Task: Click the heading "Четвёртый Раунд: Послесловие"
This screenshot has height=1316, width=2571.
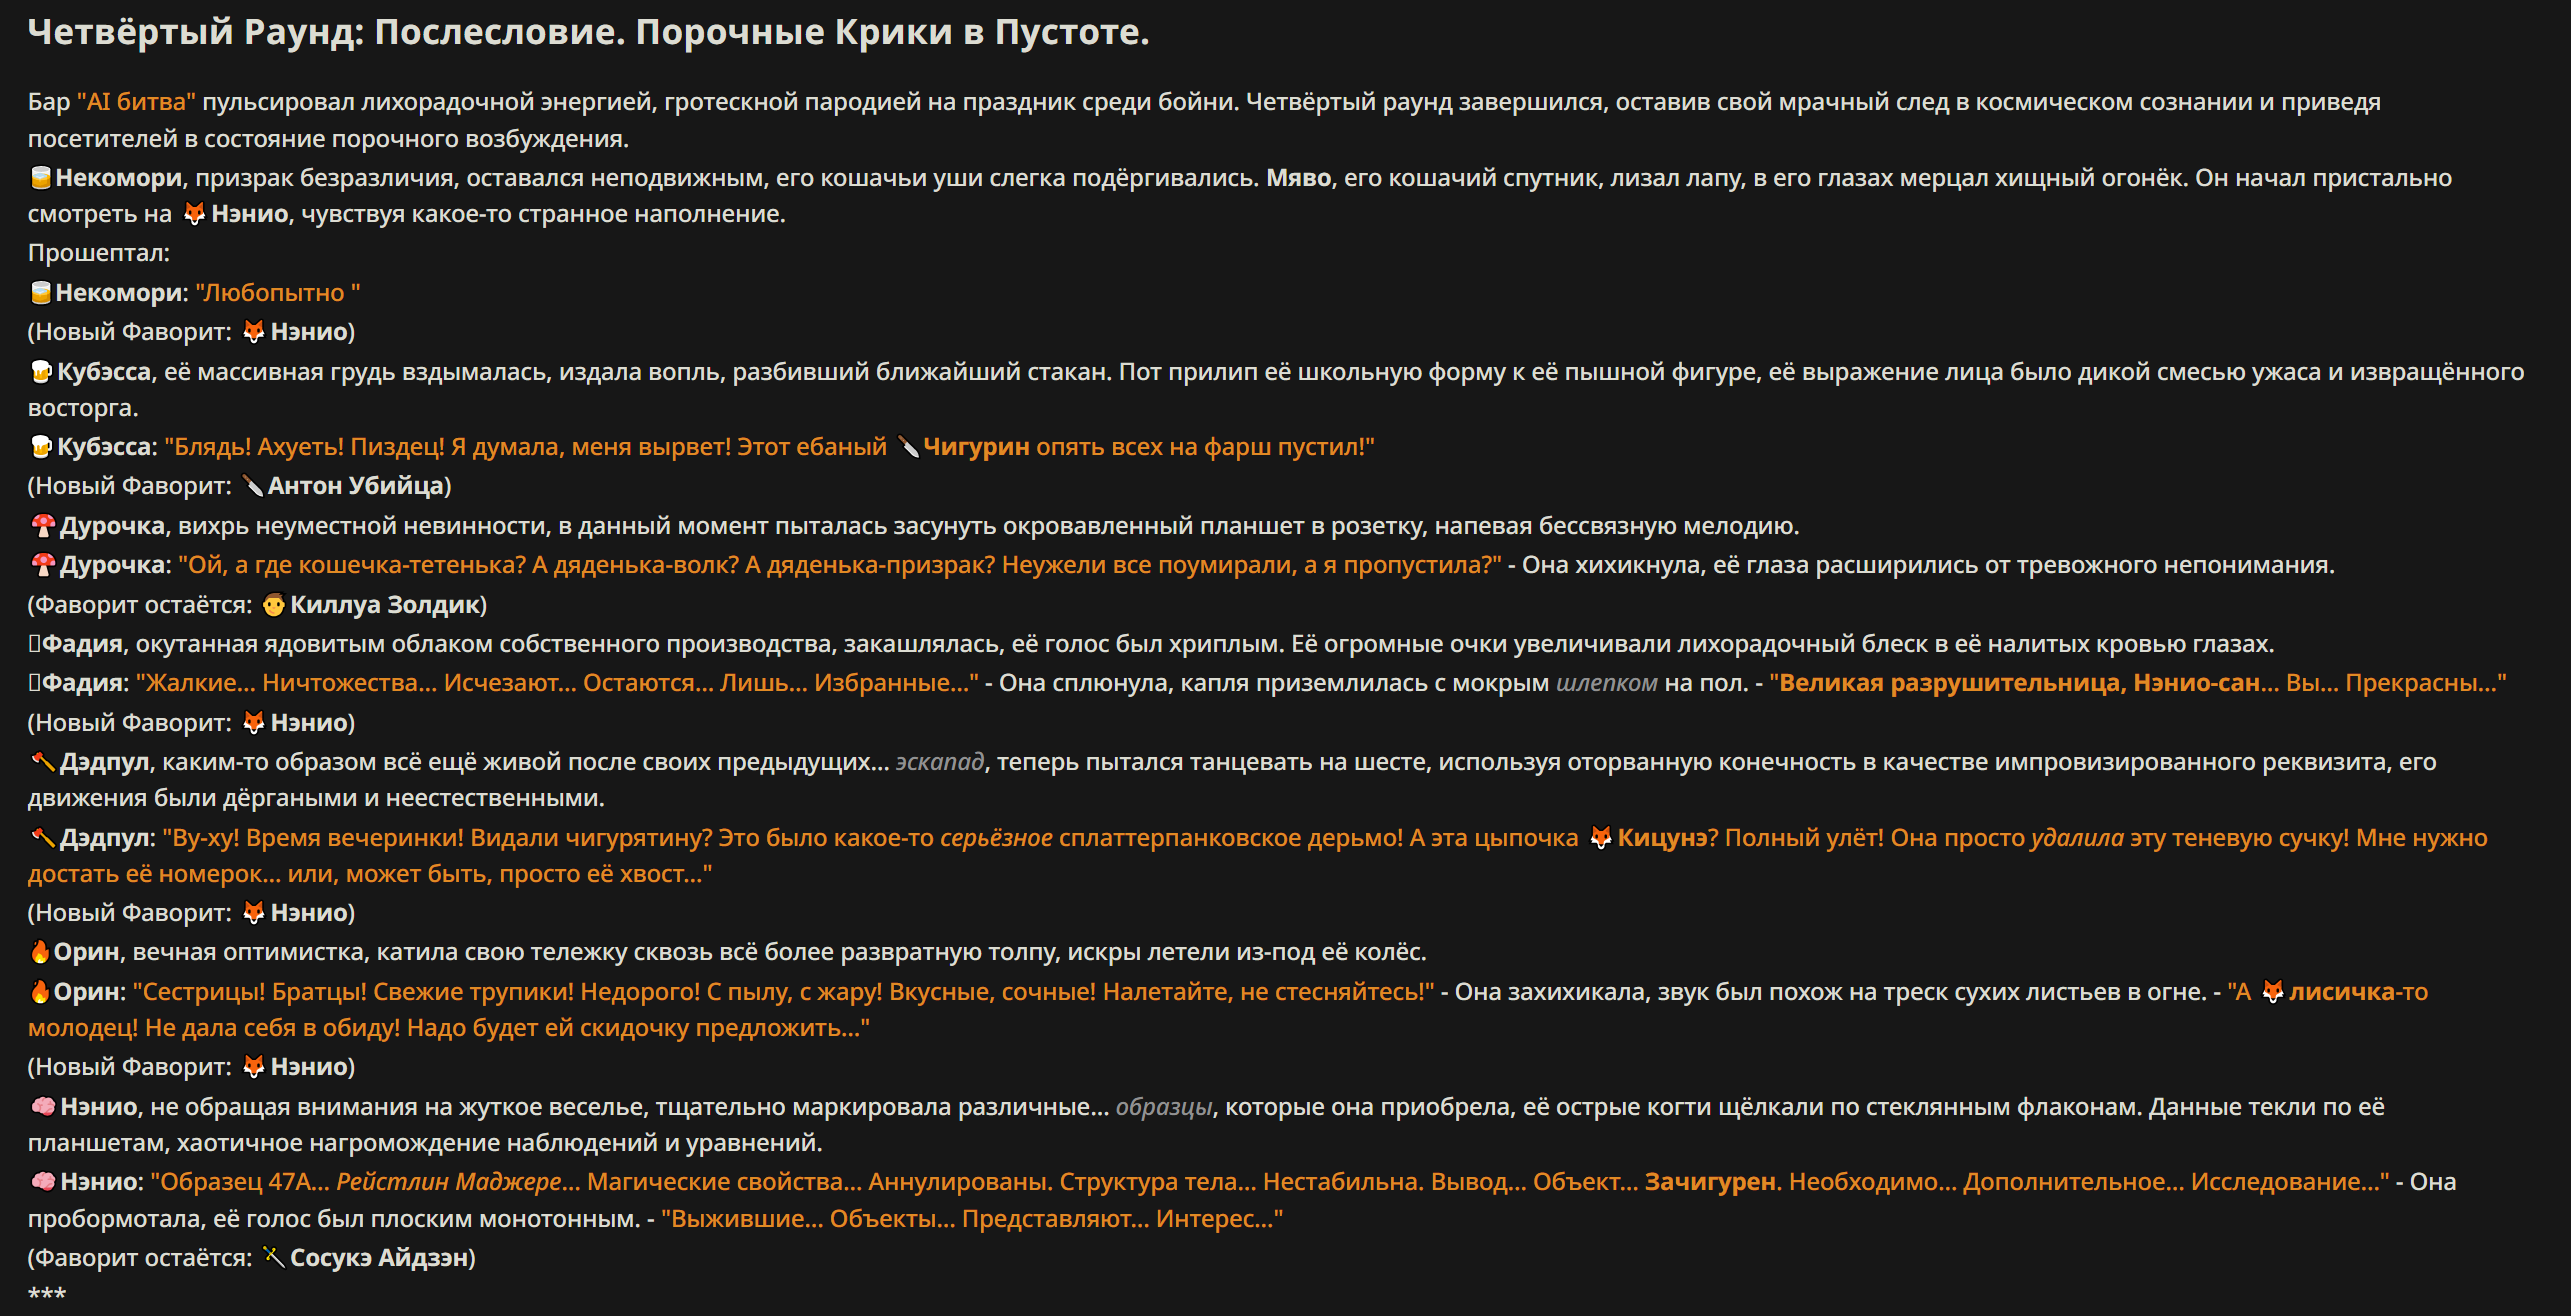Action: point(588,32)
